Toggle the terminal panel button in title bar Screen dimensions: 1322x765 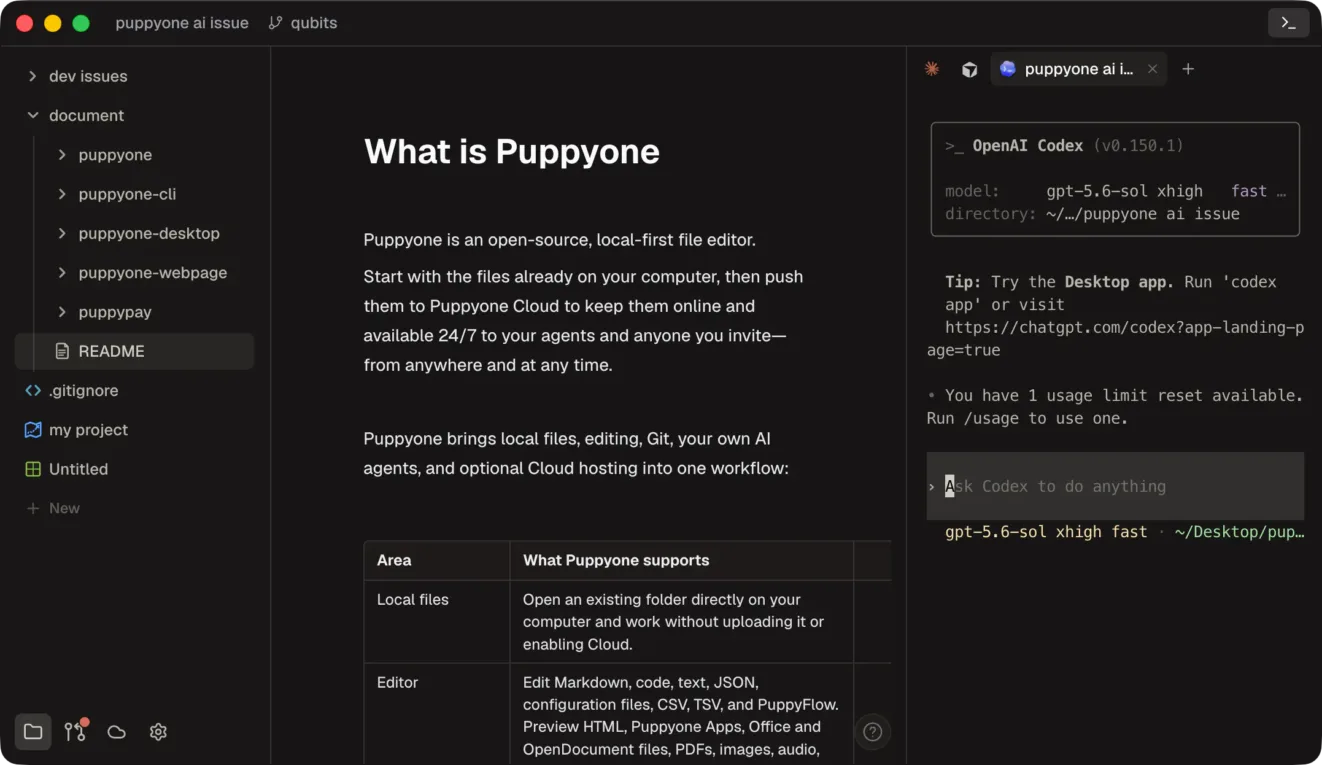click(x=1288, y=23)
